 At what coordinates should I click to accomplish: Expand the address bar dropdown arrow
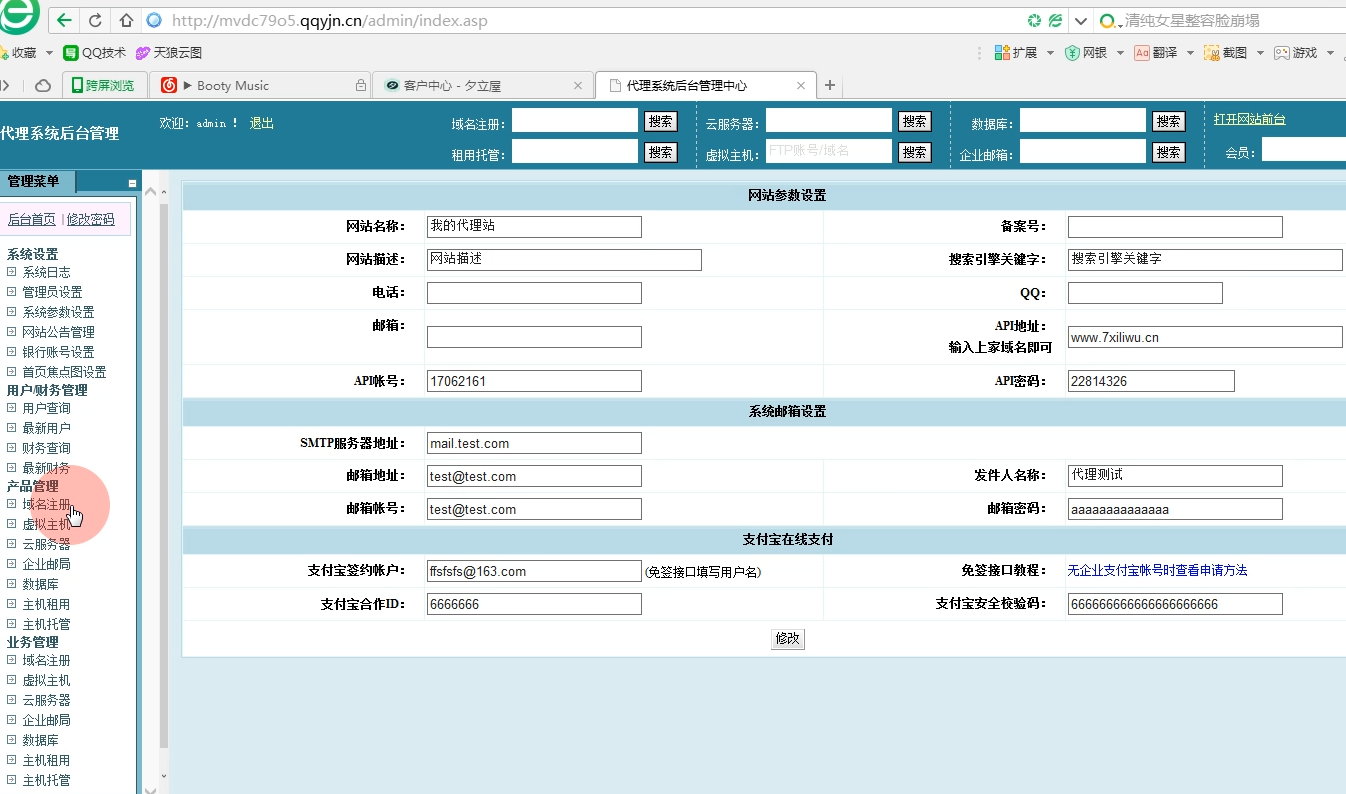click(x=1081, y=20)
